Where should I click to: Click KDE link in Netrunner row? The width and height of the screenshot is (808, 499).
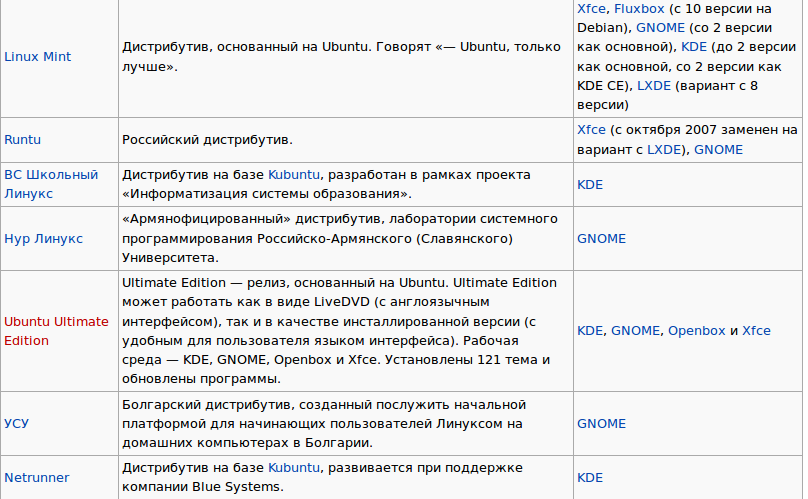(x=590, y=478)
